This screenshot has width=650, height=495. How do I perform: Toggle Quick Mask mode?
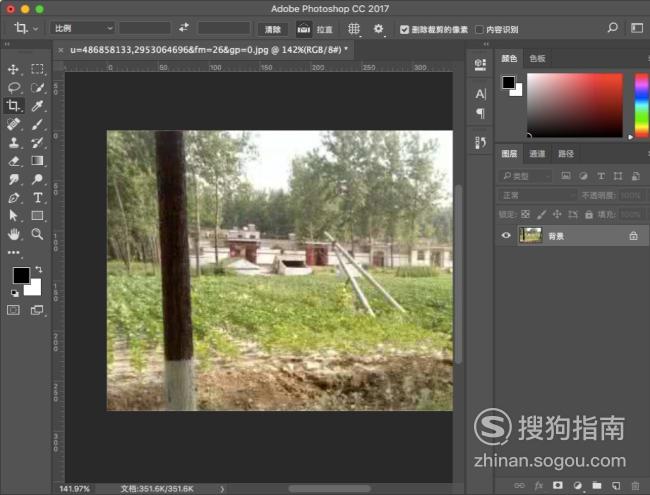click(x=13, y=310)
